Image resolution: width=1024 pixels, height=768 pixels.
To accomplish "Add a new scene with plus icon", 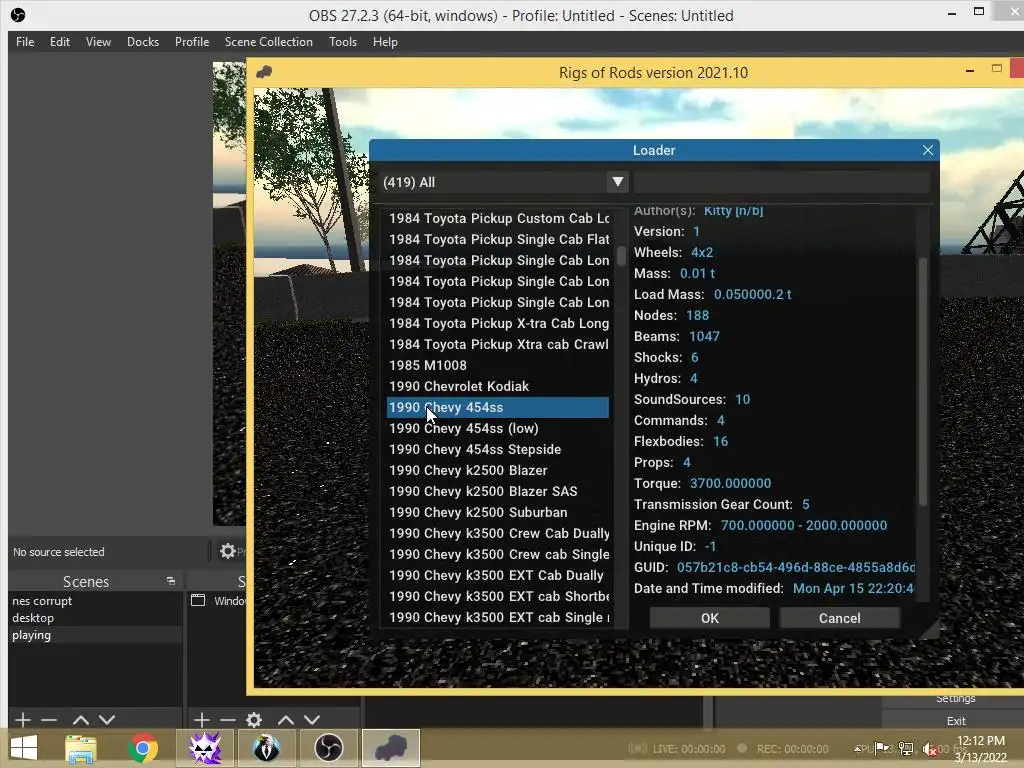I will [22, 720].
